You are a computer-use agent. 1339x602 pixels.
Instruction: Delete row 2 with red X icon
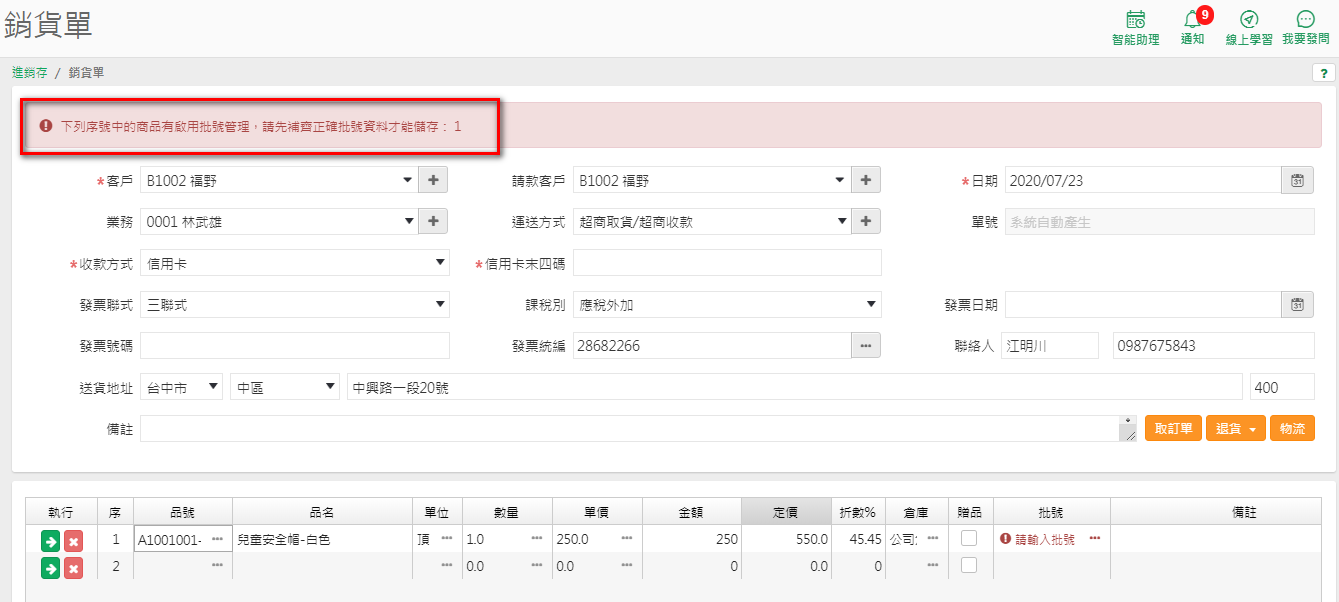click(x=73, y=567)
